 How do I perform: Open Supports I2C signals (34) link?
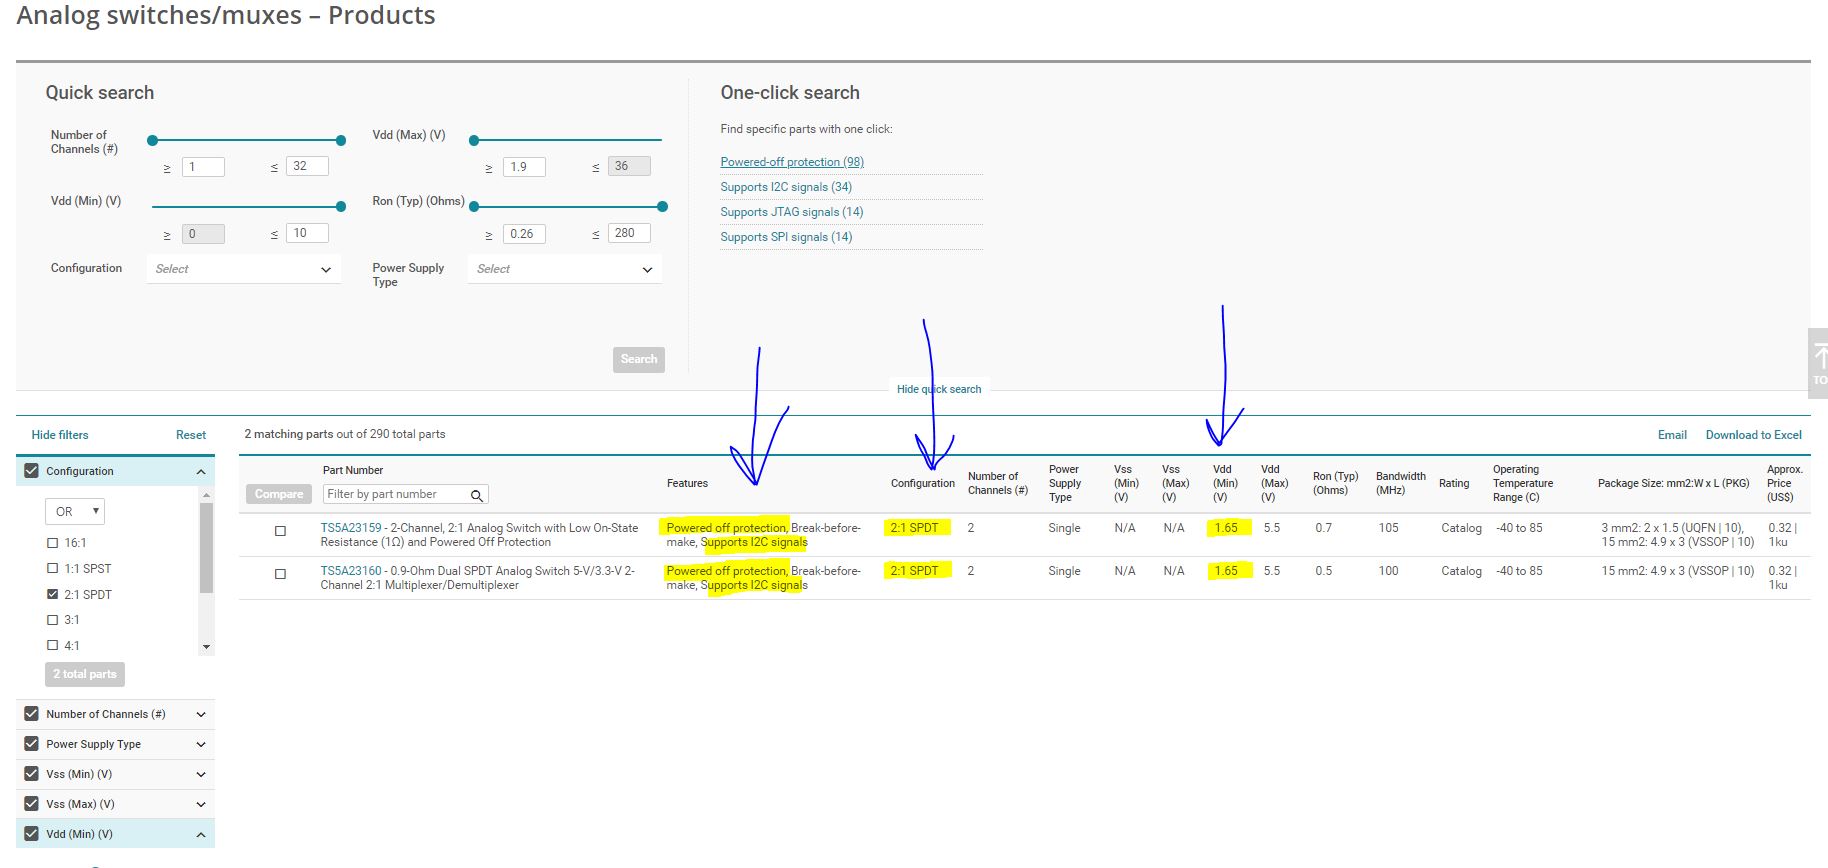786,187
